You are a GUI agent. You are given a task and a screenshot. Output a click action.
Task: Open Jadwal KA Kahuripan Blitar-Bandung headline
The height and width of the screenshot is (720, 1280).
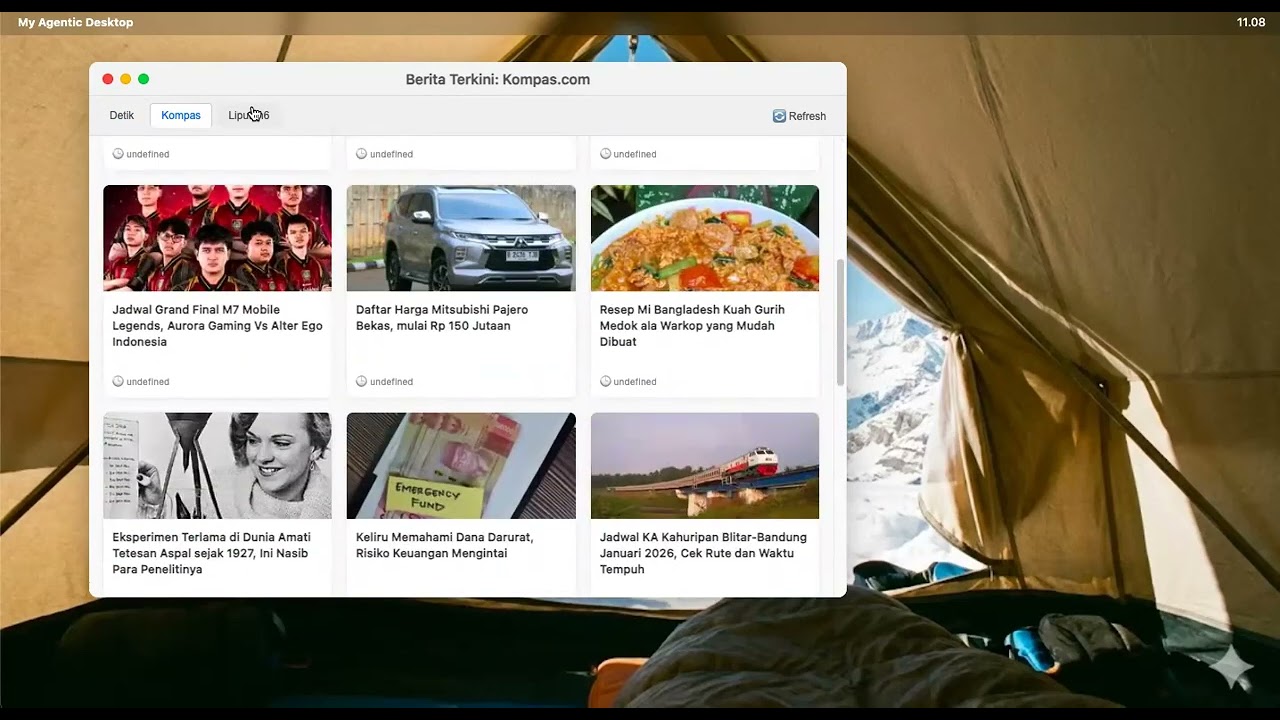point(703,553)
